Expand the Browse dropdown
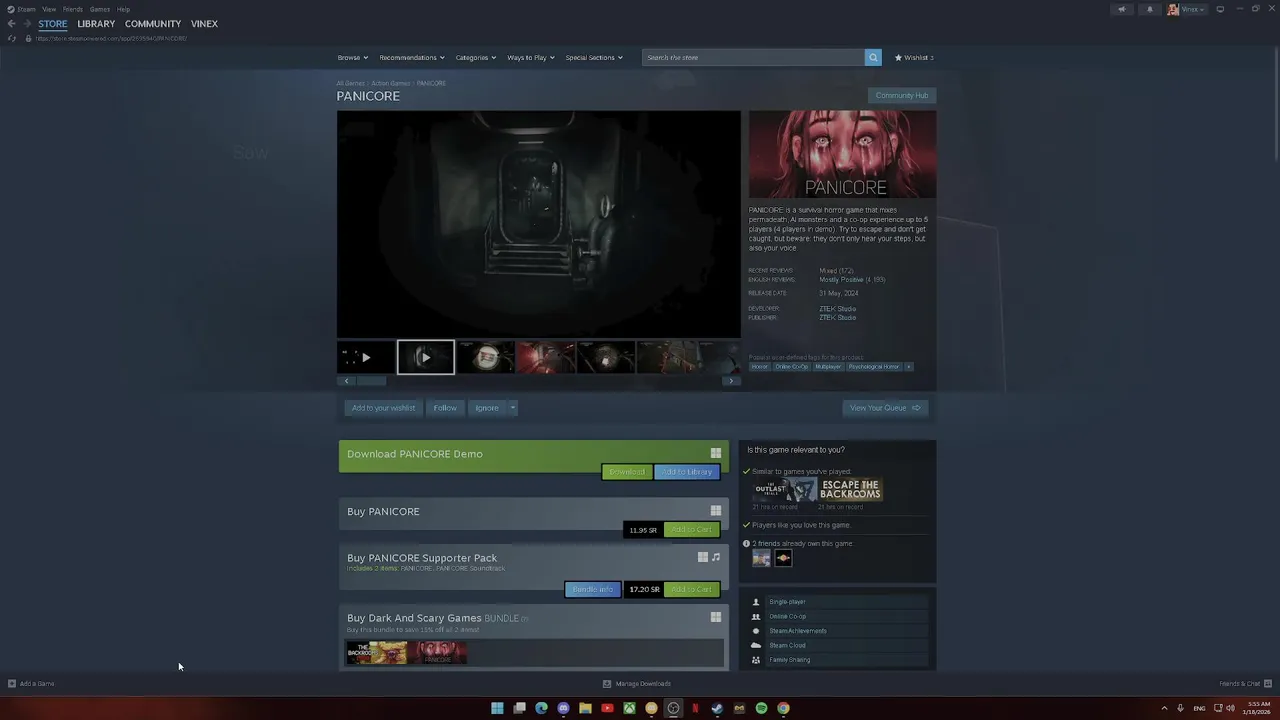The height and width of the screenshot is (720, 1280). [x=353, y=57]
